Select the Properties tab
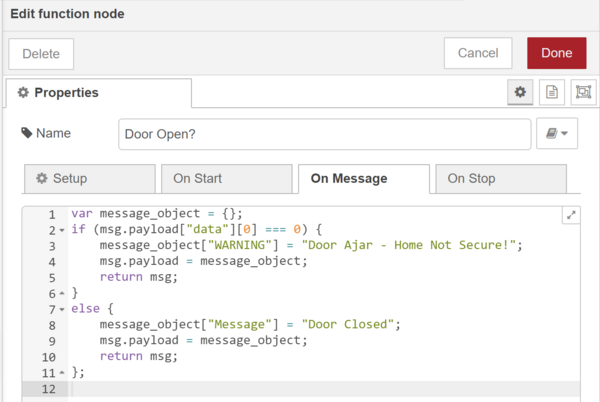Screen dimensions: 600x402 point(98,93)
